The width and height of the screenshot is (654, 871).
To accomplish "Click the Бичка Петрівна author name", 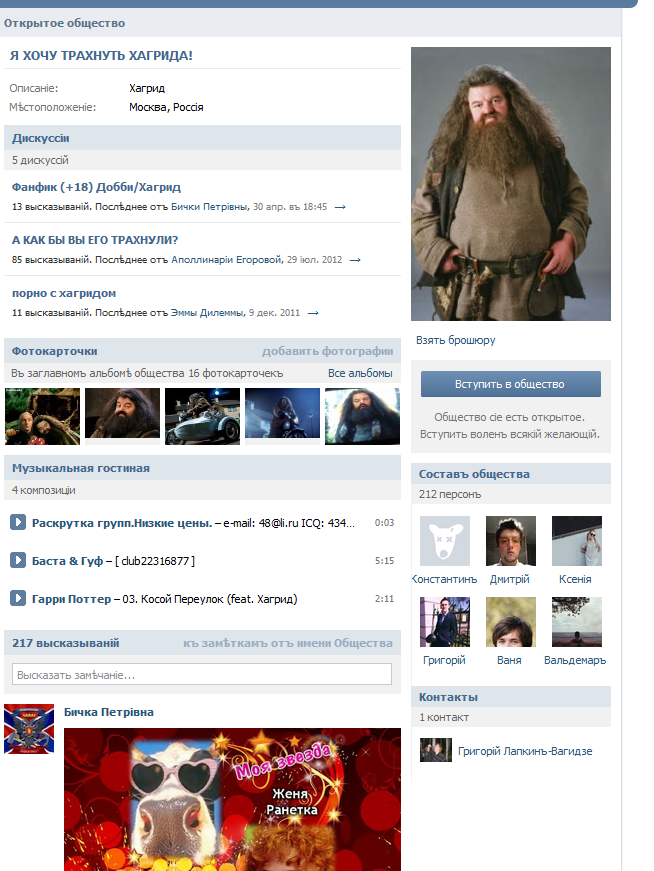I will click(x=109, y=712).
